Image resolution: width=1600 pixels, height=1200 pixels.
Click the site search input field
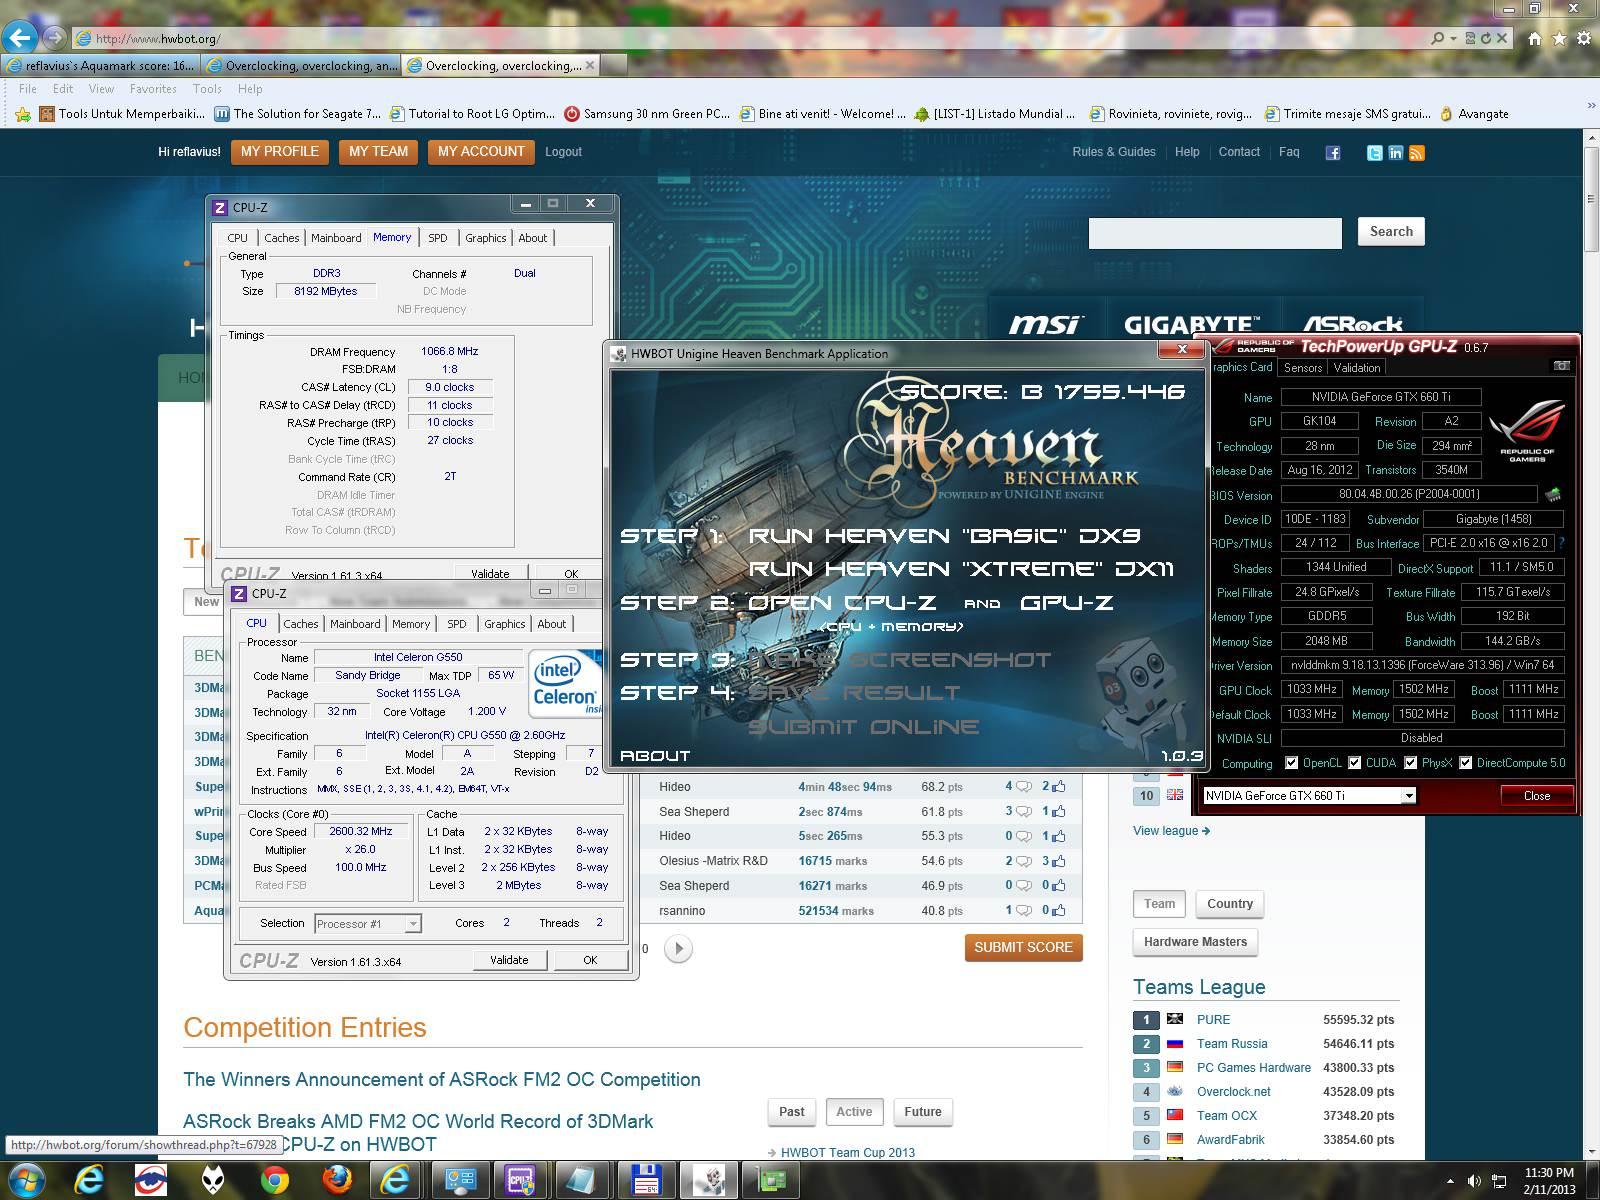pyautogui.click(x=1215, y=234)
